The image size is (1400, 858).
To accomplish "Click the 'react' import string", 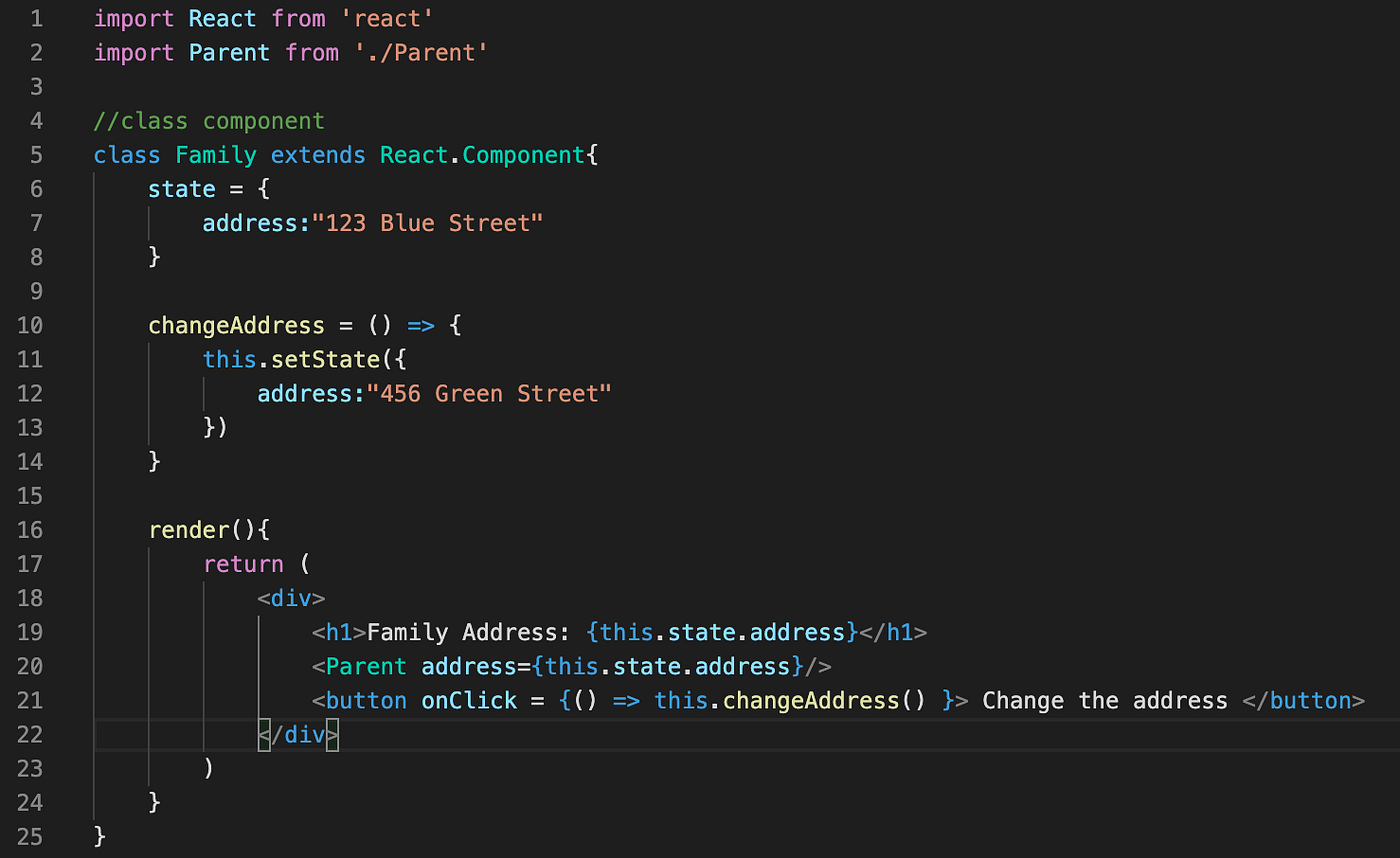I will pos(386,18).
